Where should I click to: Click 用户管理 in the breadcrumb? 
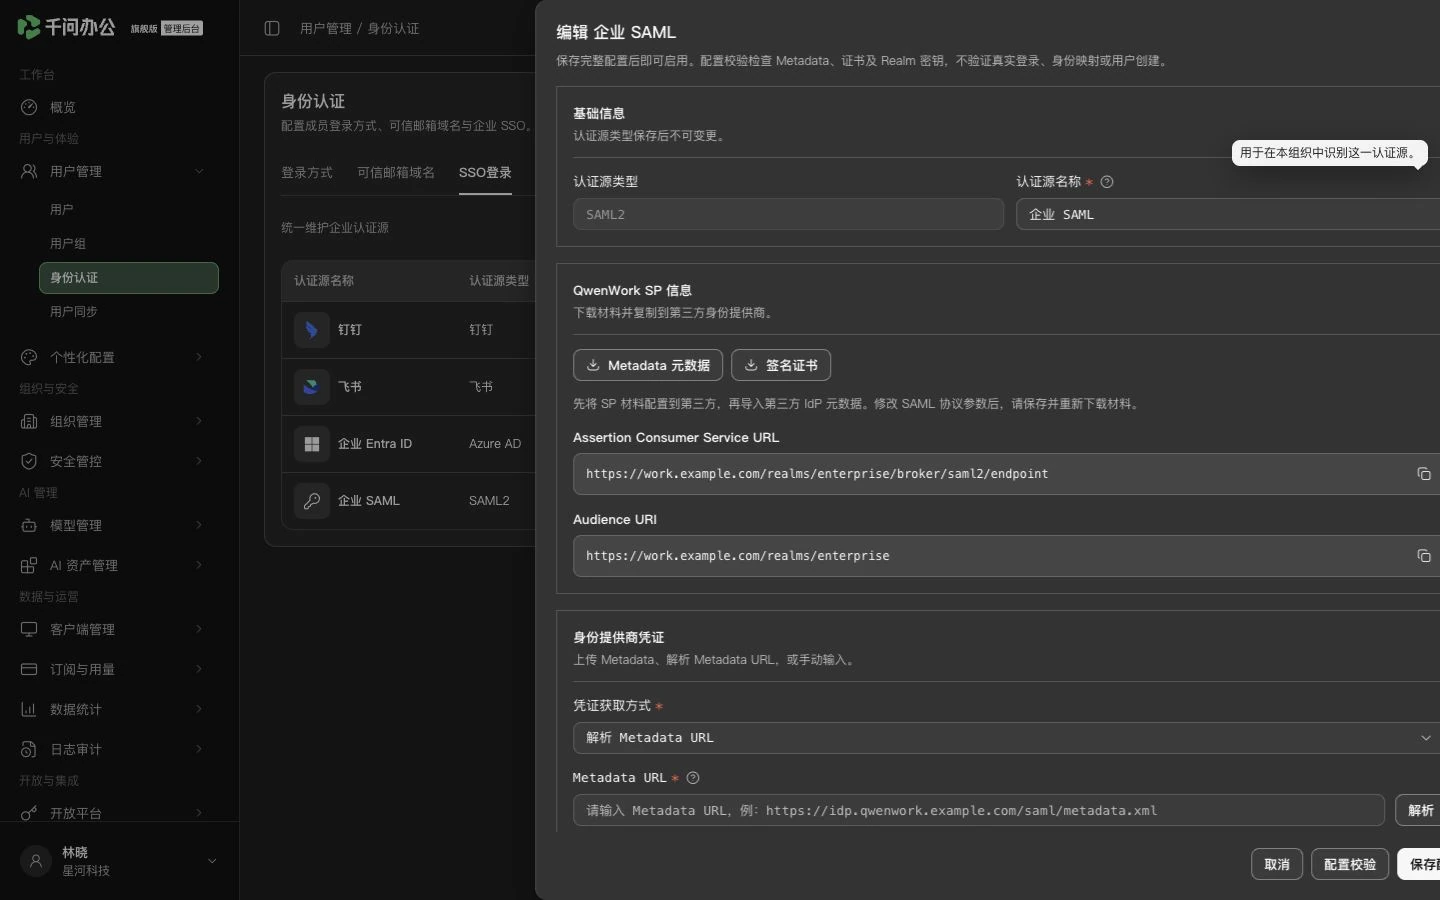326,28
